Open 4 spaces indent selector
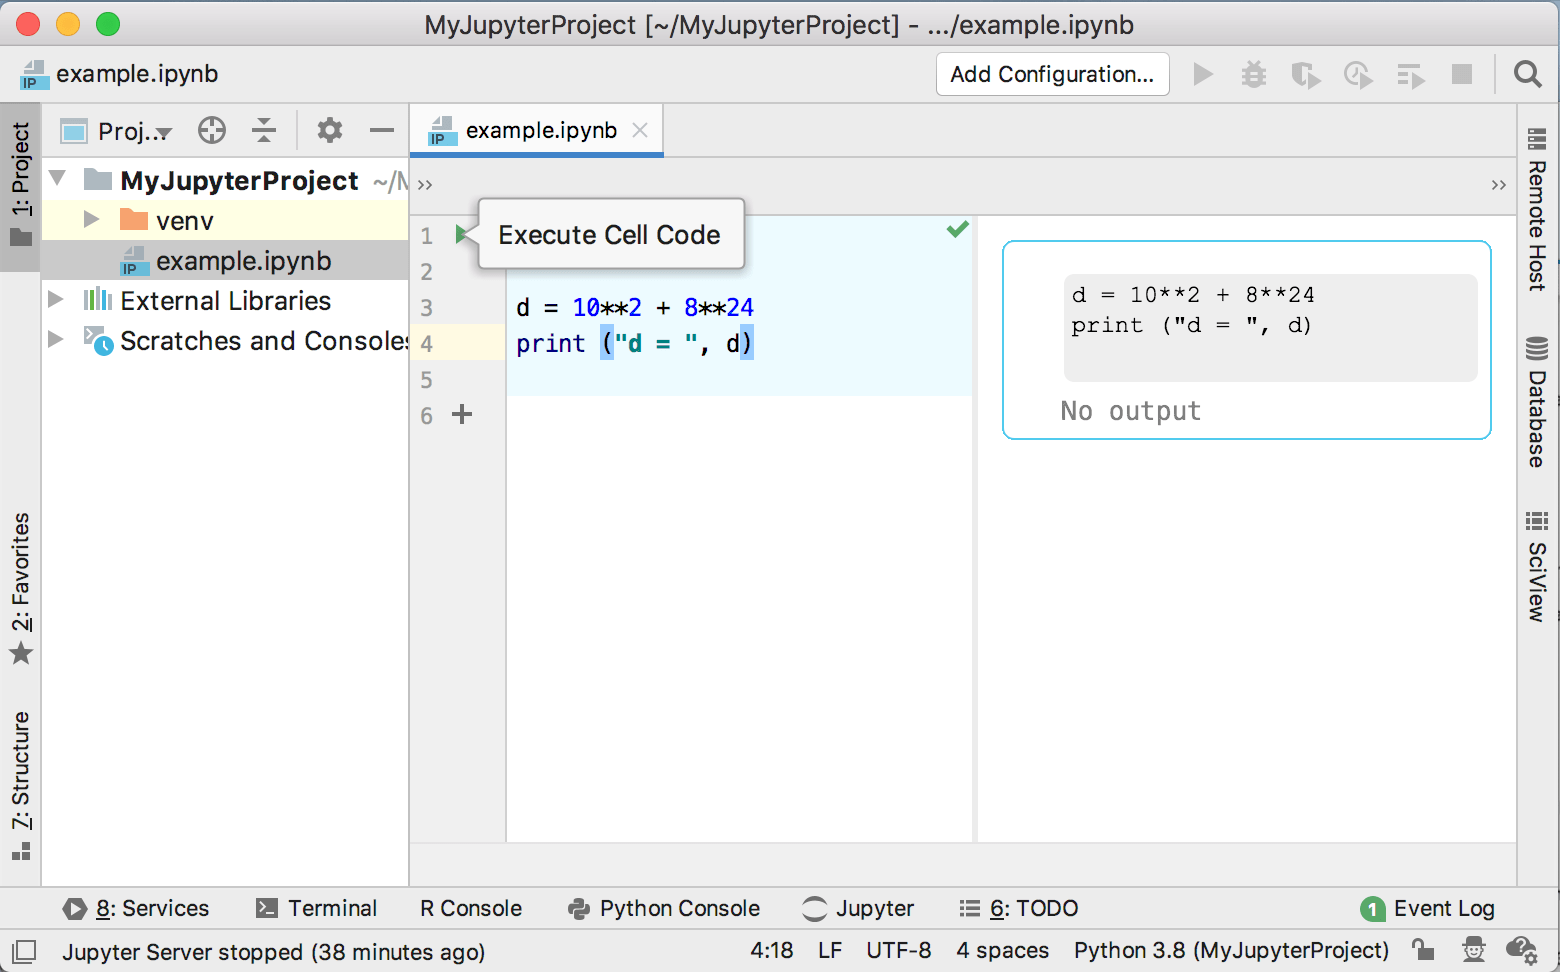The height and width of the screenshot is (972, 1560). (x=1002, y=950)
